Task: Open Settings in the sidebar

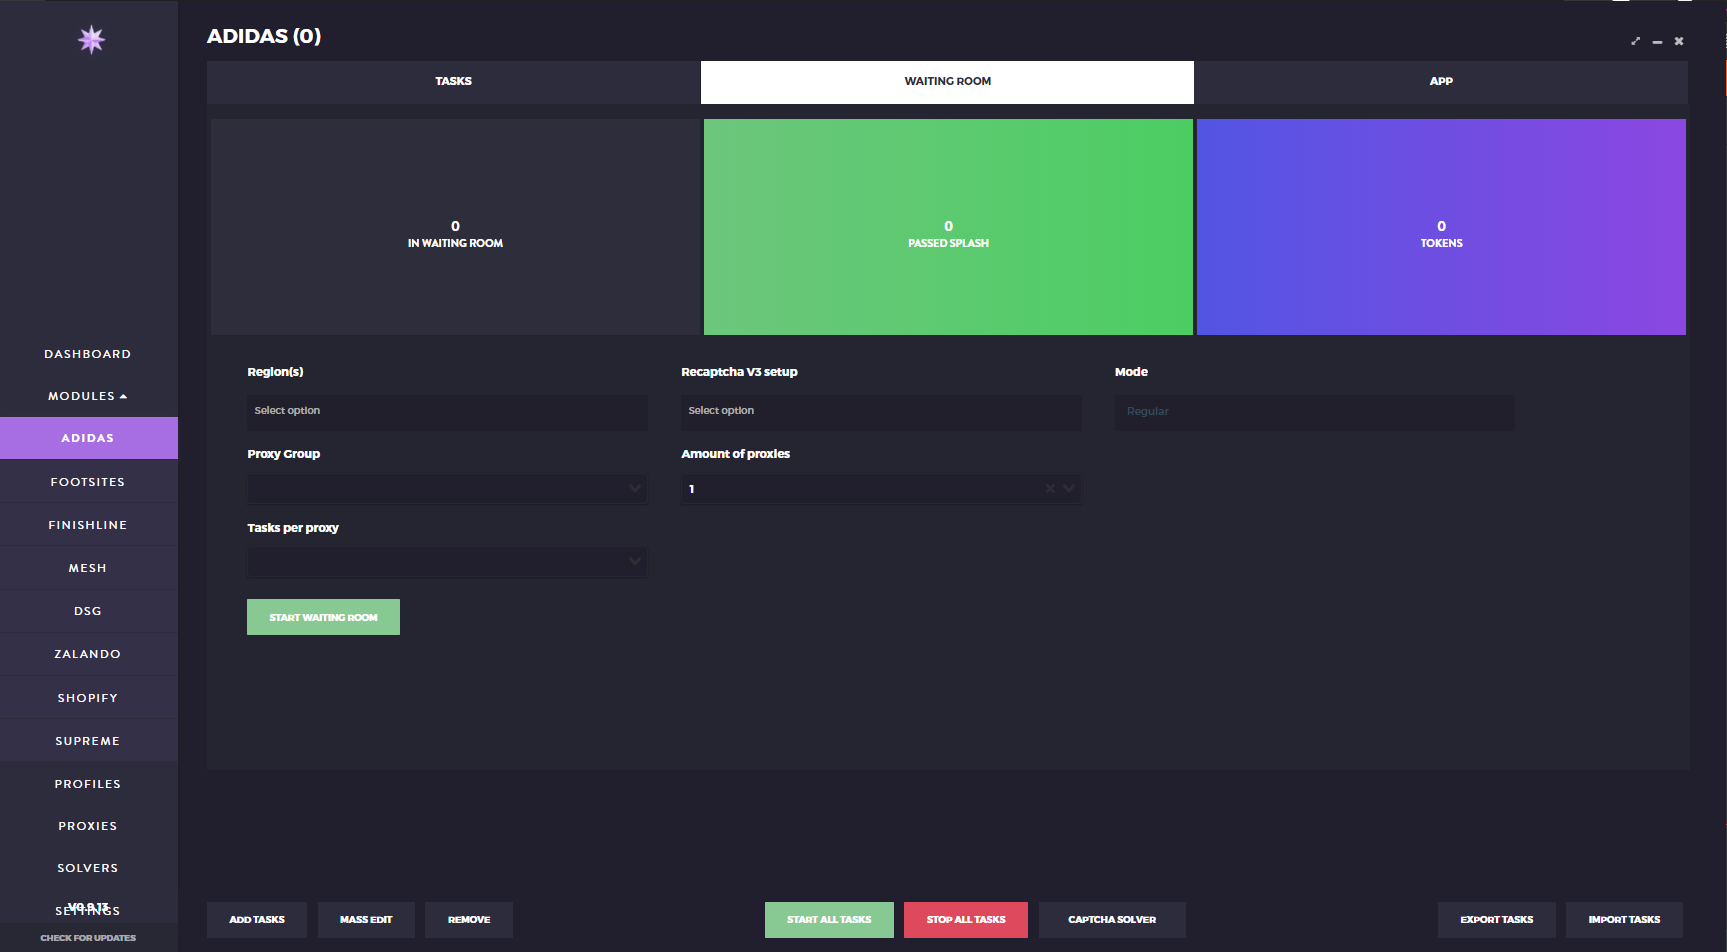Action: click(x=88, y=910)
